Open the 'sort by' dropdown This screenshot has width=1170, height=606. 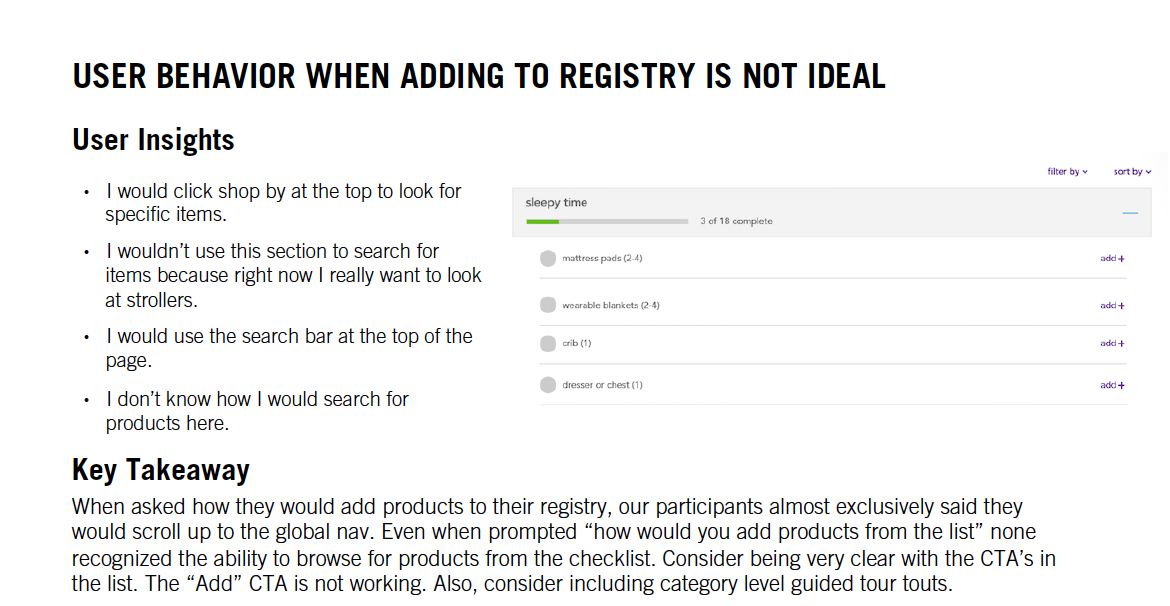(1132, 172)
